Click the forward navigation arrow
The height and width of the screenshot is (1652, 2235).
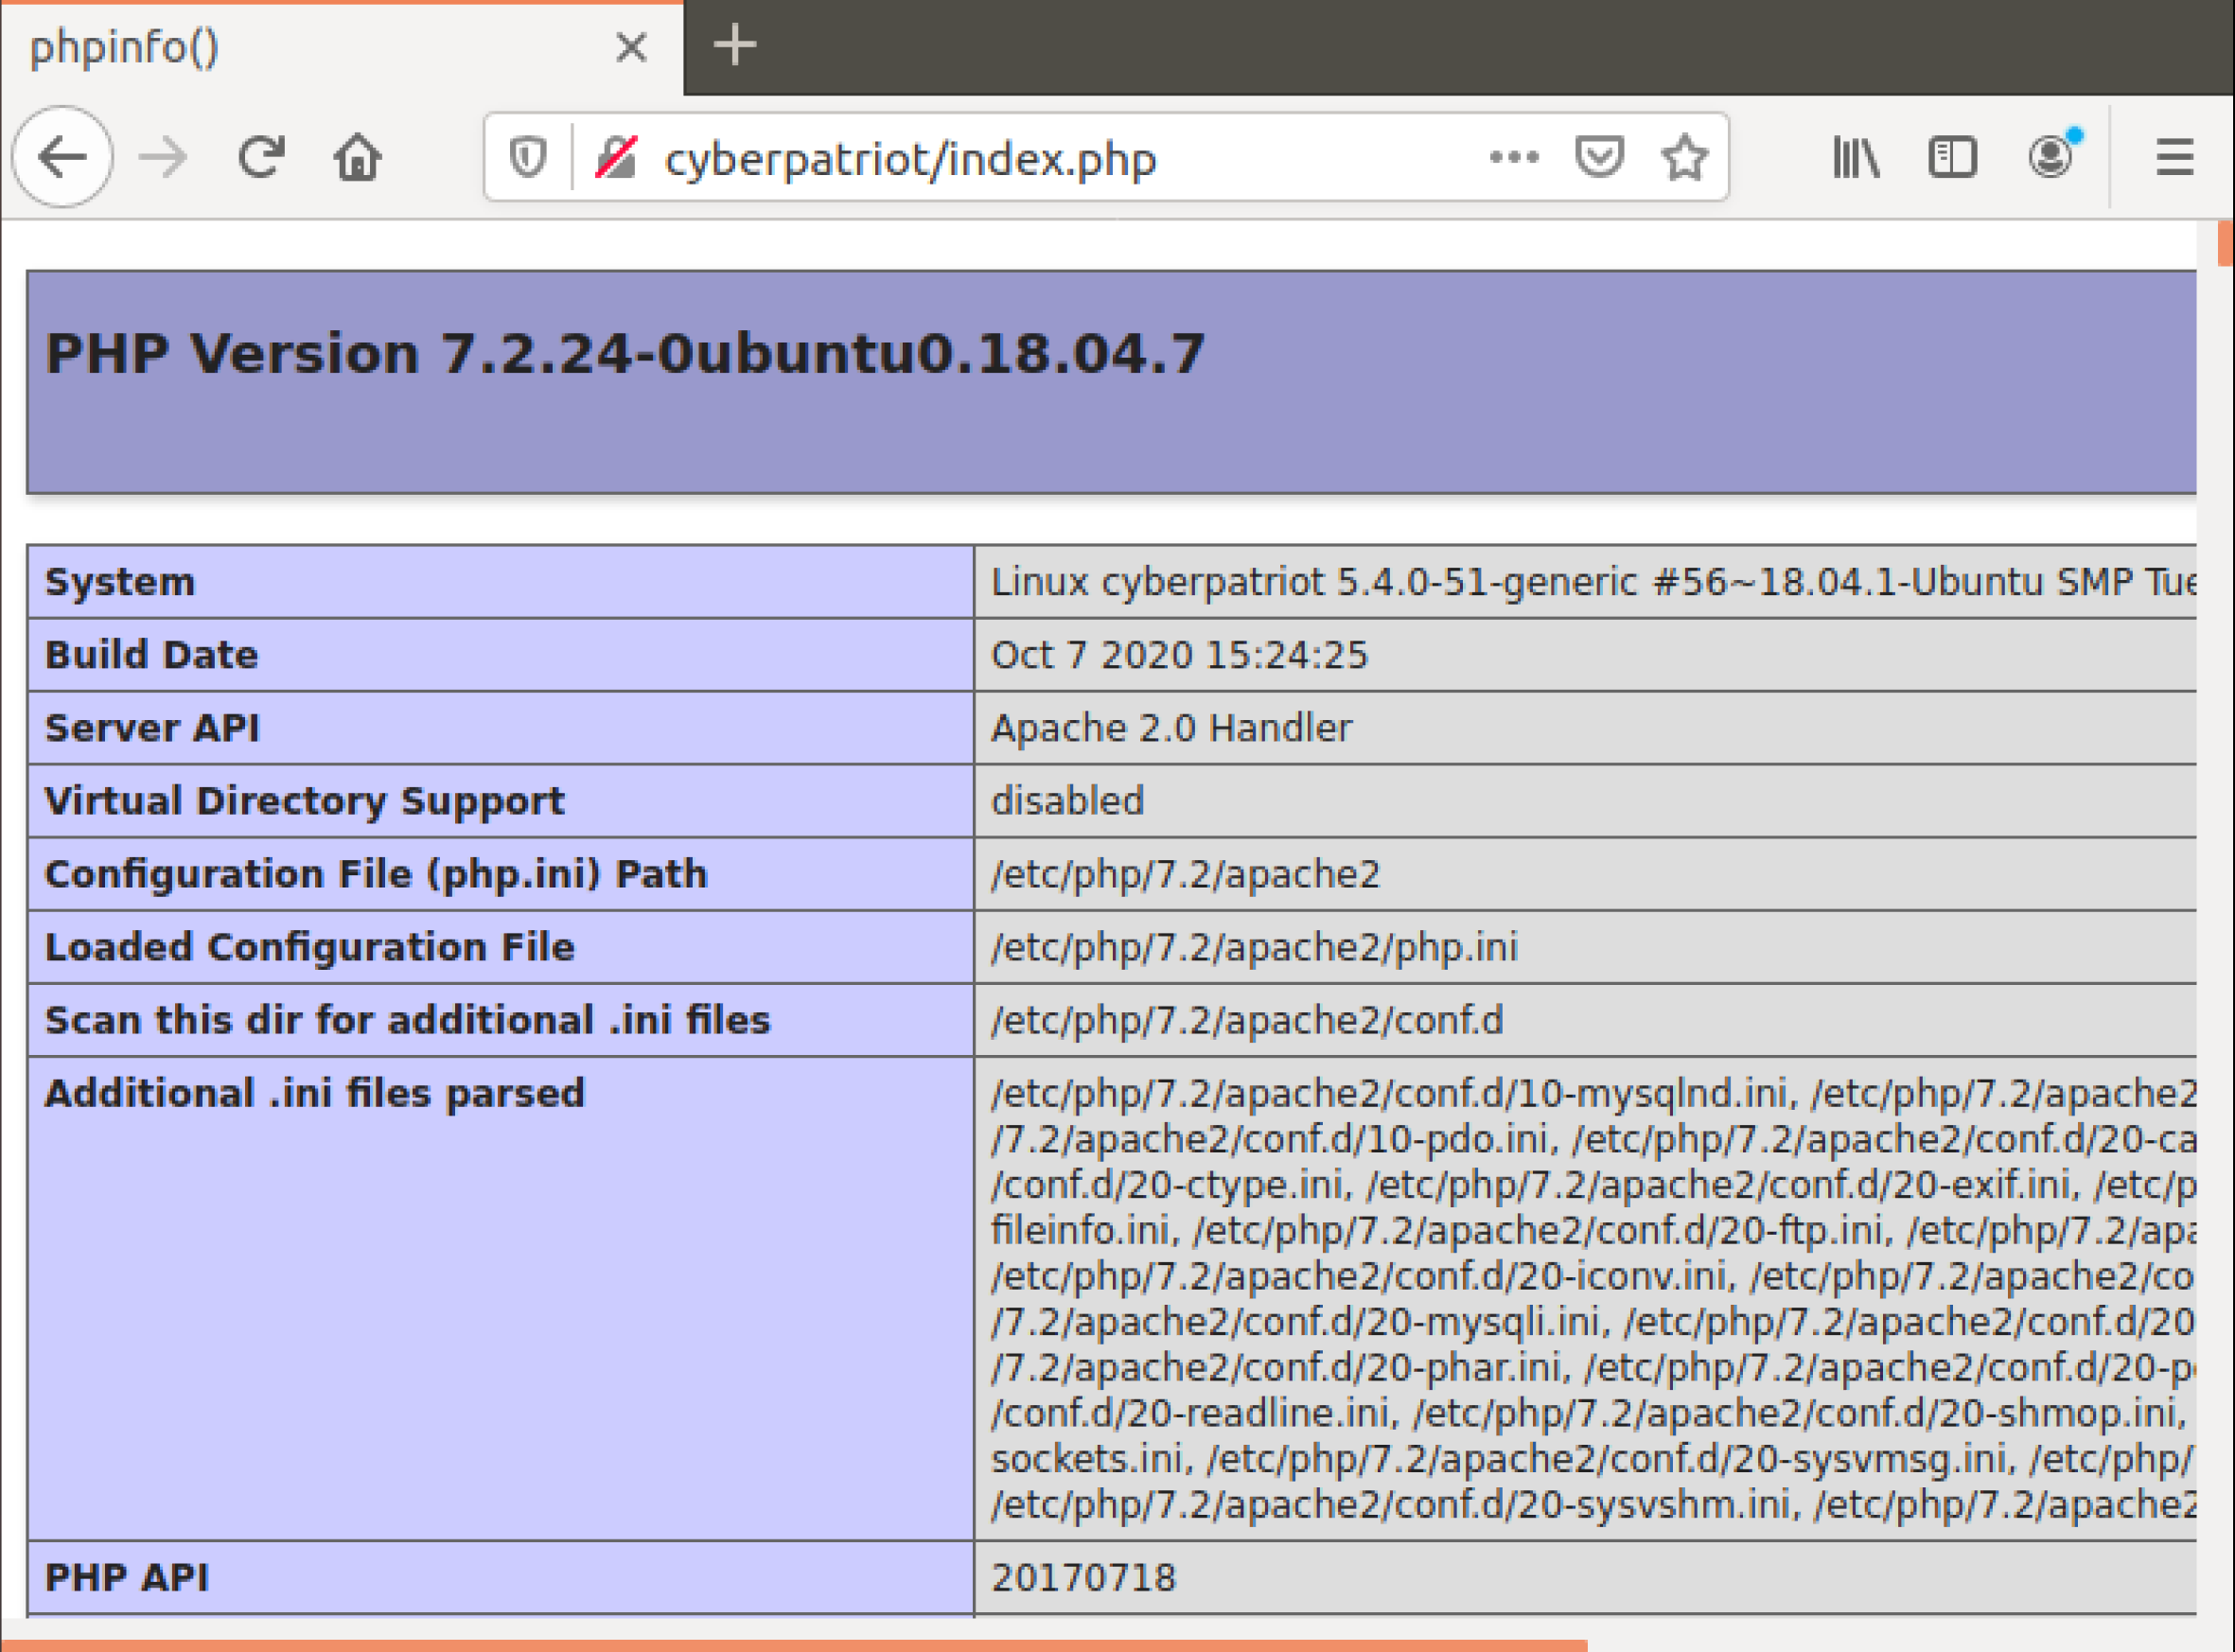tap(163, 157)
